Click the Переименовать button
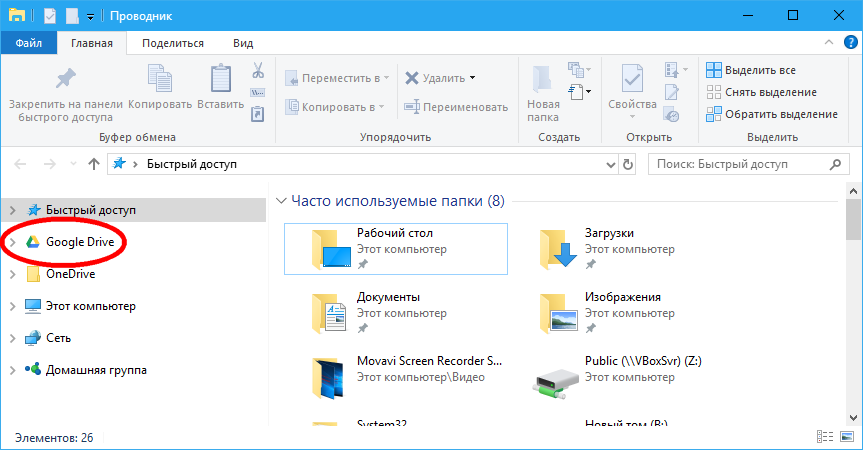Image resolution: width=863 pixels, height=450 pixels. 456,107
